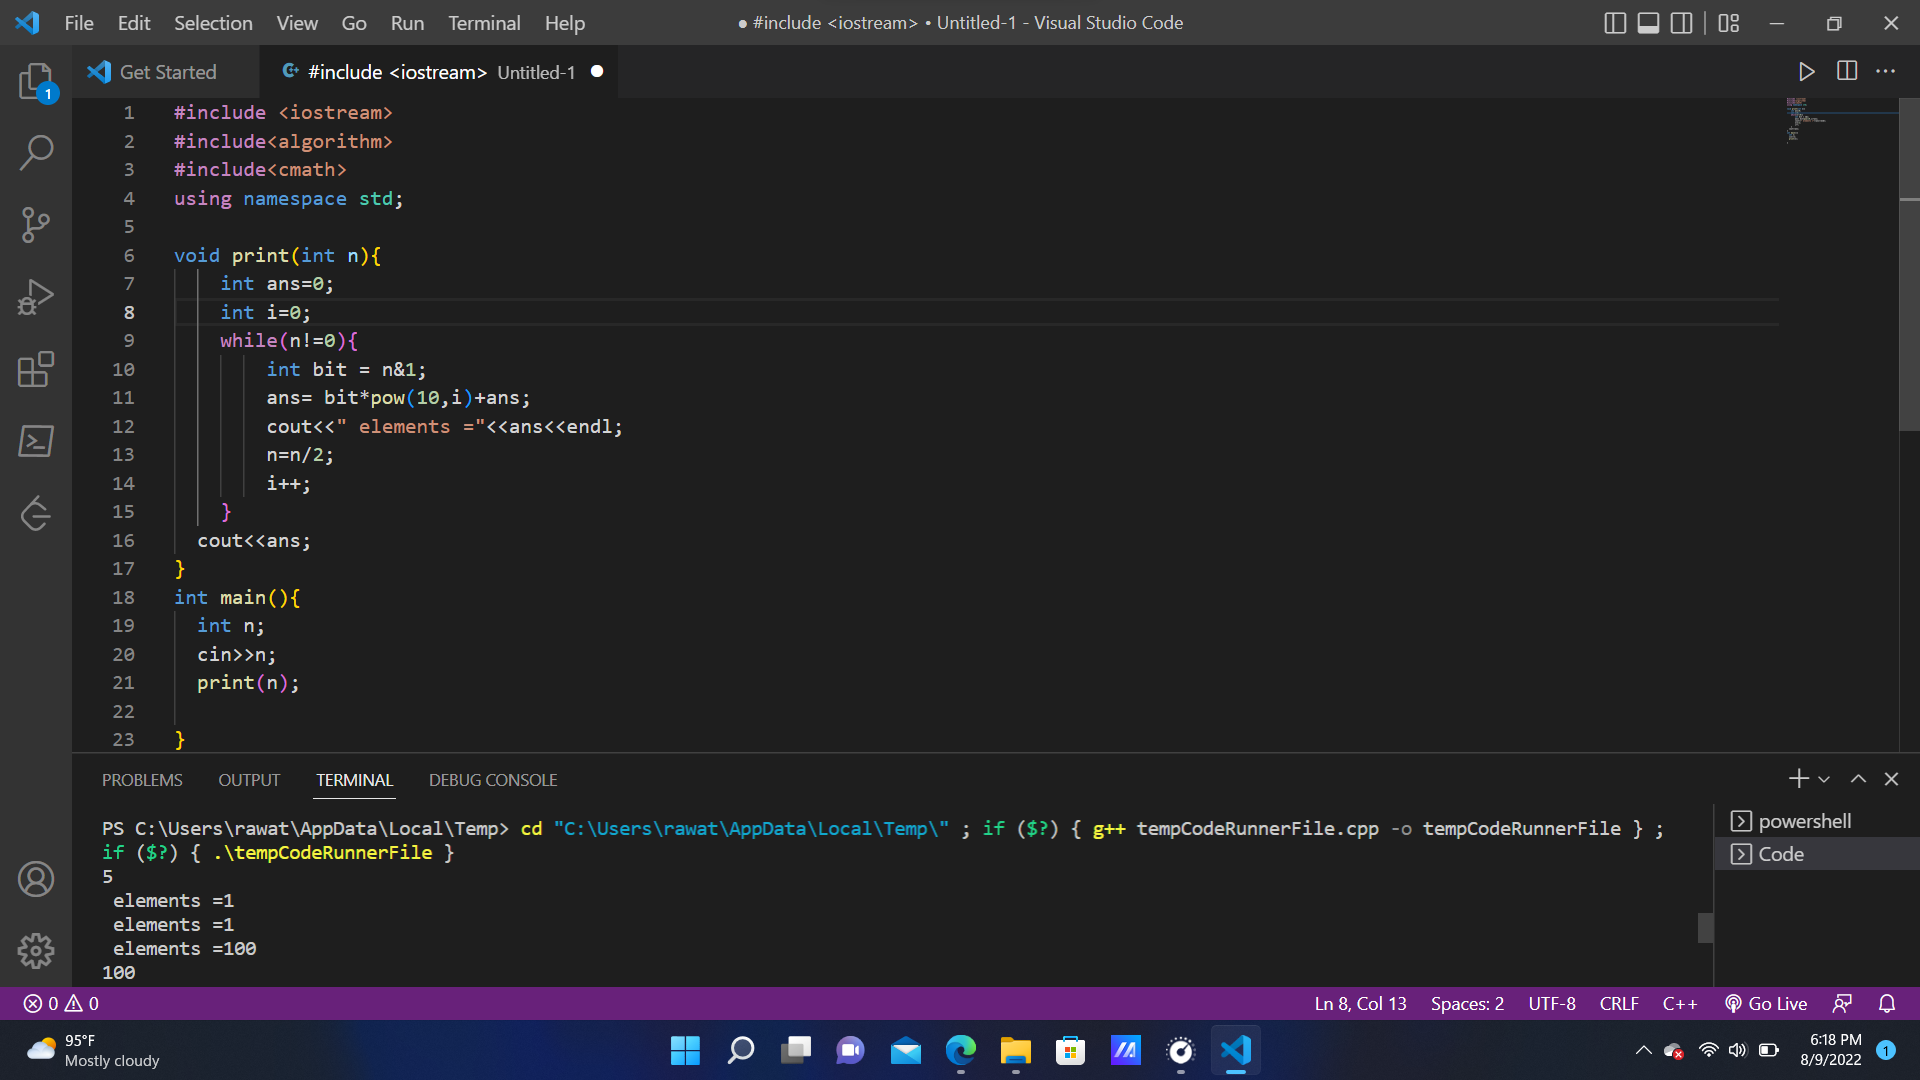The height and width of the screenshot is (1080, 1920).
Task: Open the Source Control view
Action: (36, 225)
